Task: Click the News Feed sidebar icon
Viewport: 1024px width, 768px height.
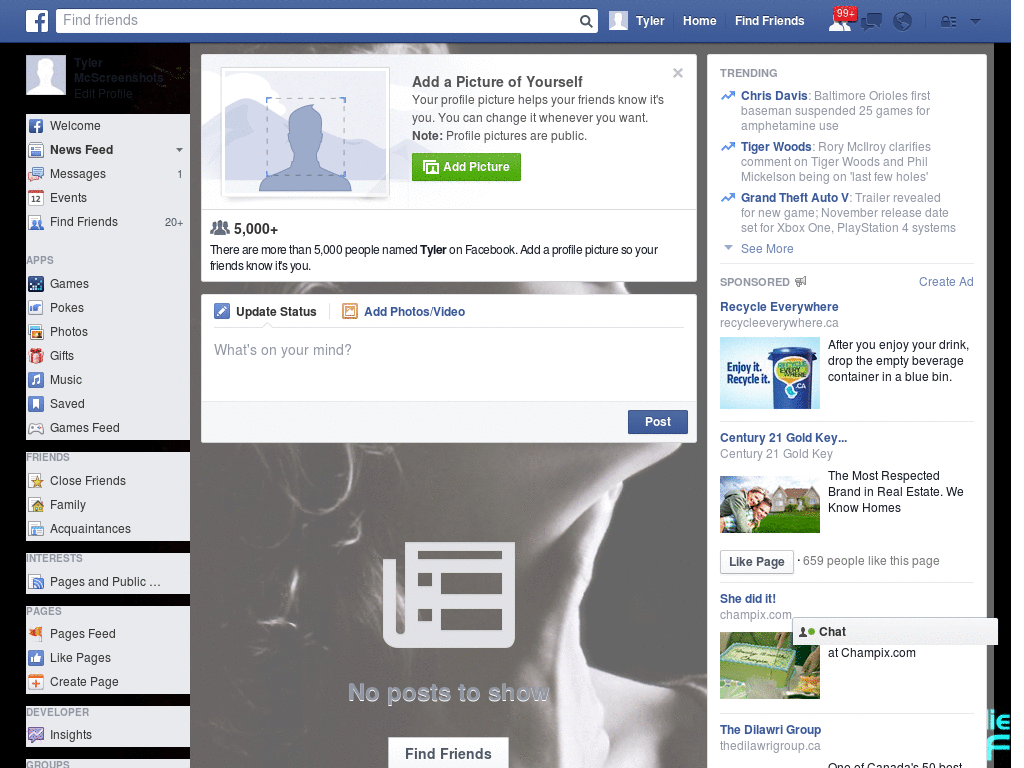Action: (x=36, y=150)
